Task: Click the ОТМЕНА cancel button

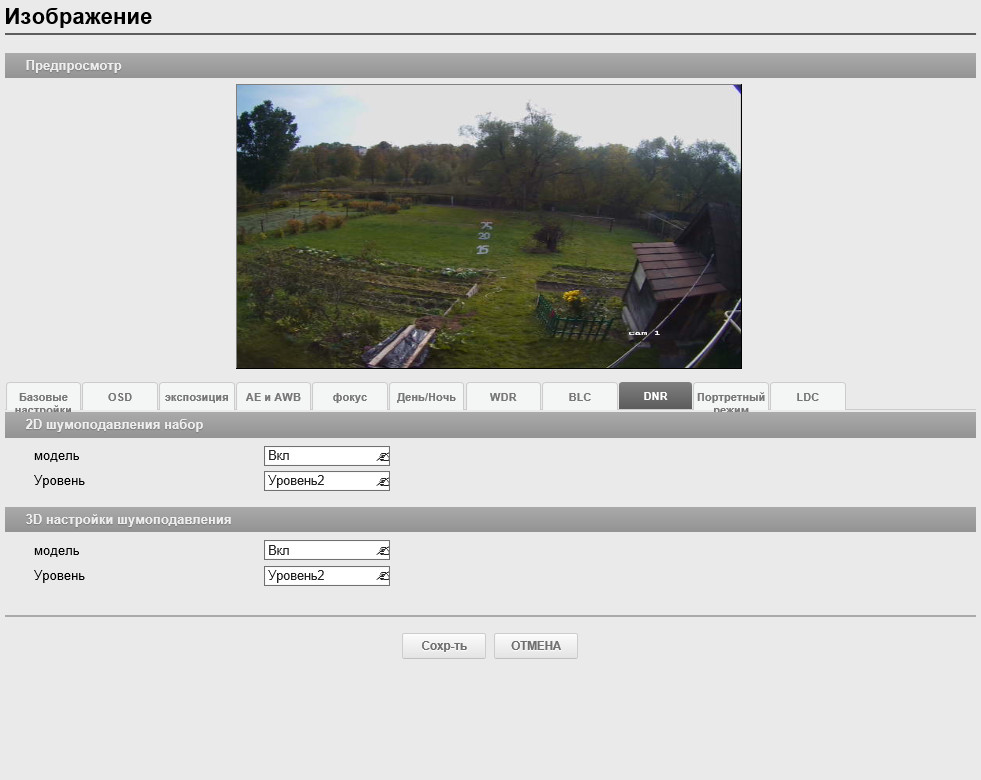Action: pyautogui.click(x=536, y=646)
